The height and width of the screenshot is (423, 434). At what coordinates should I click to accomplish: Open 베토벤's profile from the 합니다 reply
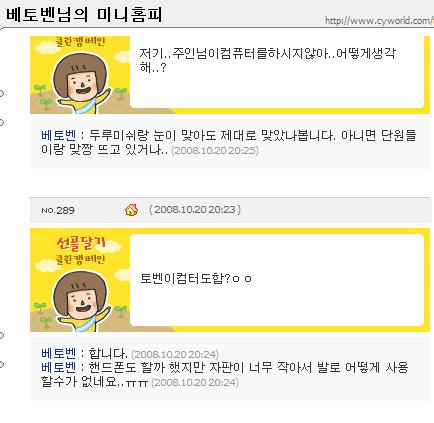[59, 353]
